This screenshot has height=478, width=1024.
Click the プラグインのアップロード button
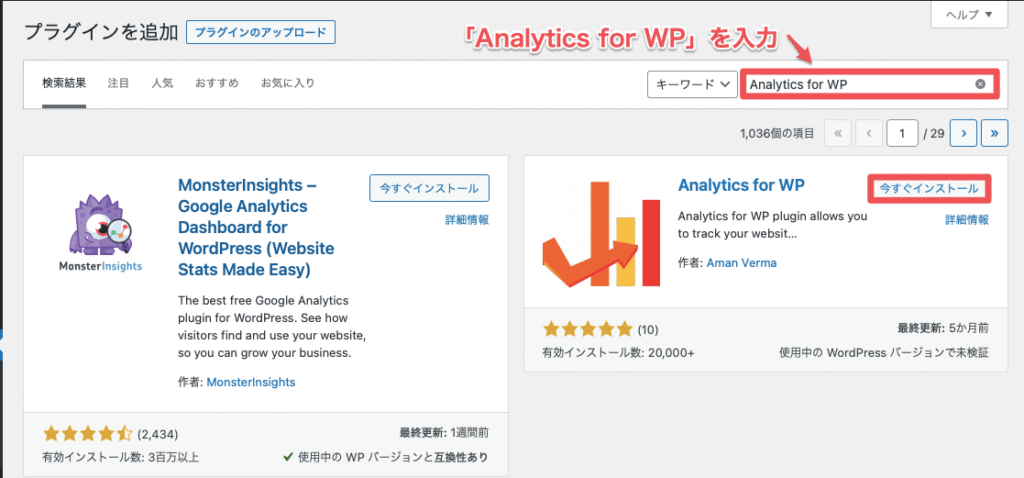click(261, 31)
